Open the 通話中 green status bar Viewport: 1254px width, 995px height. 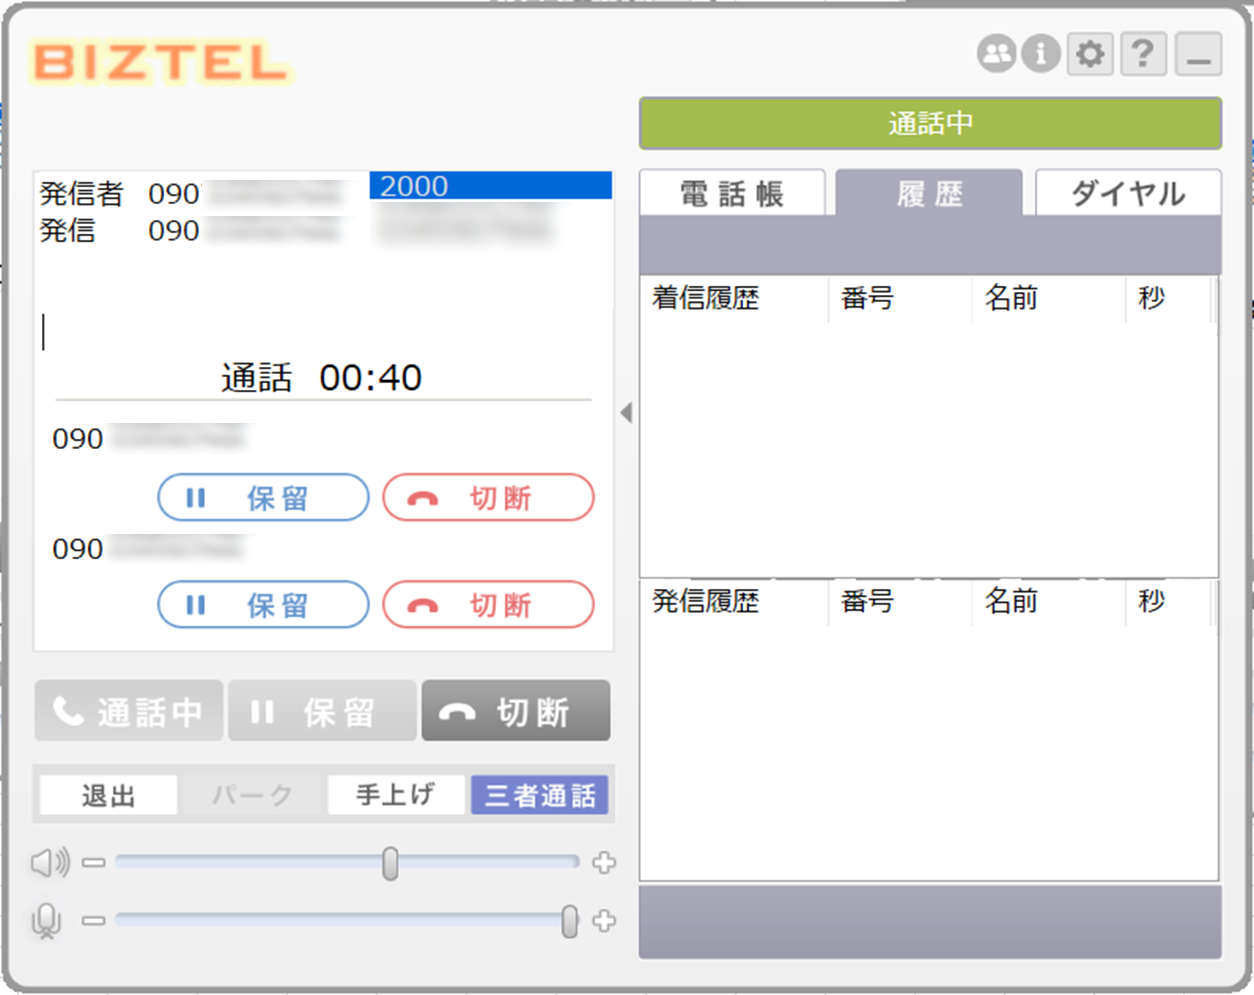930,123
